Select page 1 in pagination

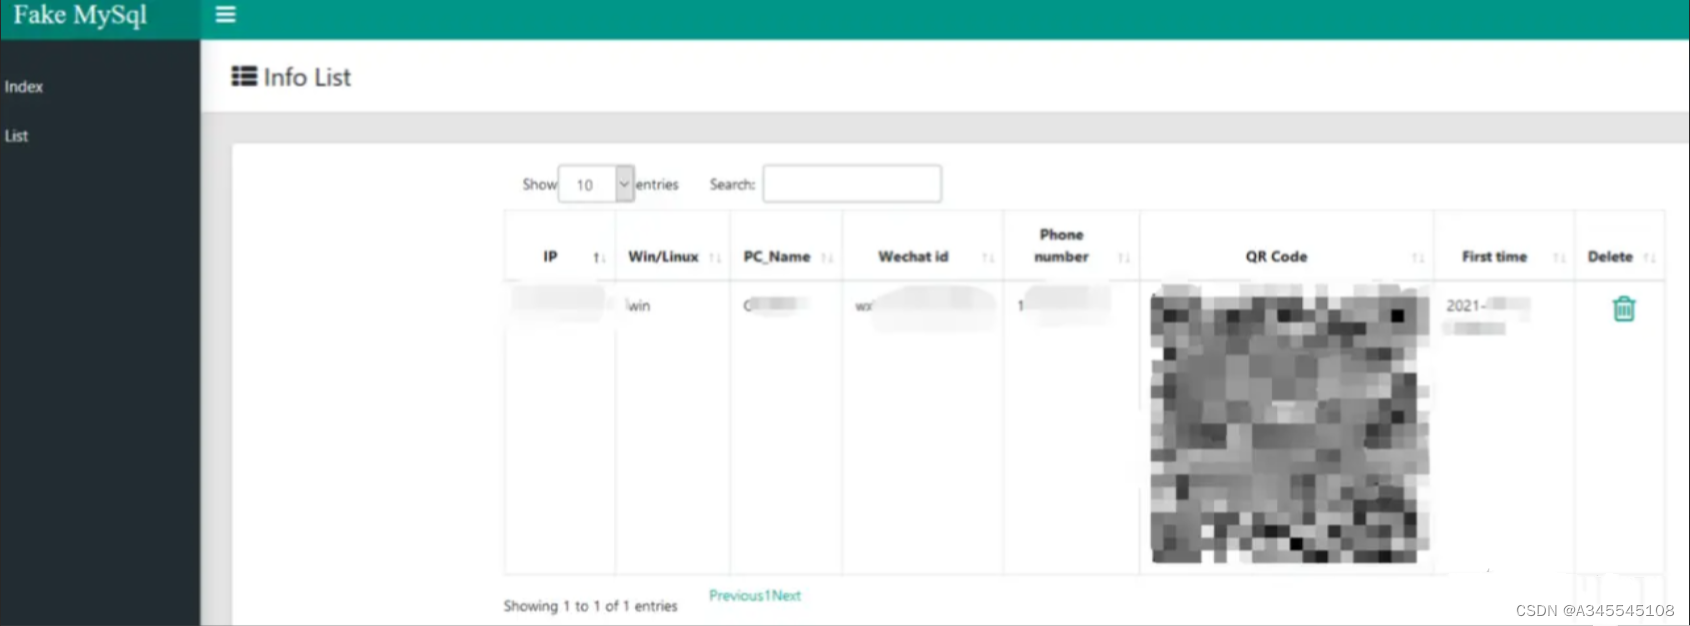[767, 595]
